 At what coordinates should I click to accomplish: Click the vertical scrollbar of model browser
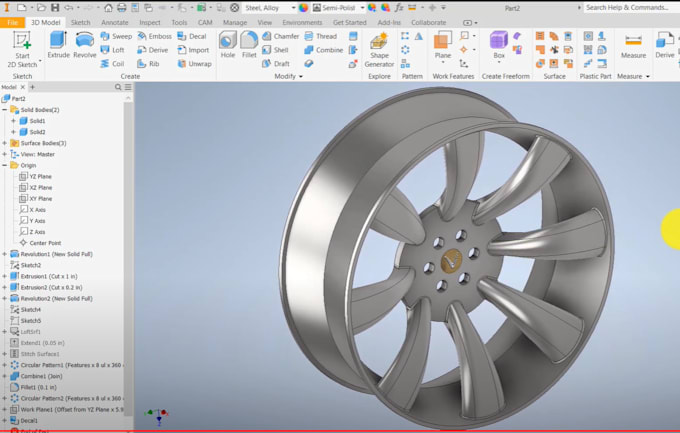coord(128,260)
